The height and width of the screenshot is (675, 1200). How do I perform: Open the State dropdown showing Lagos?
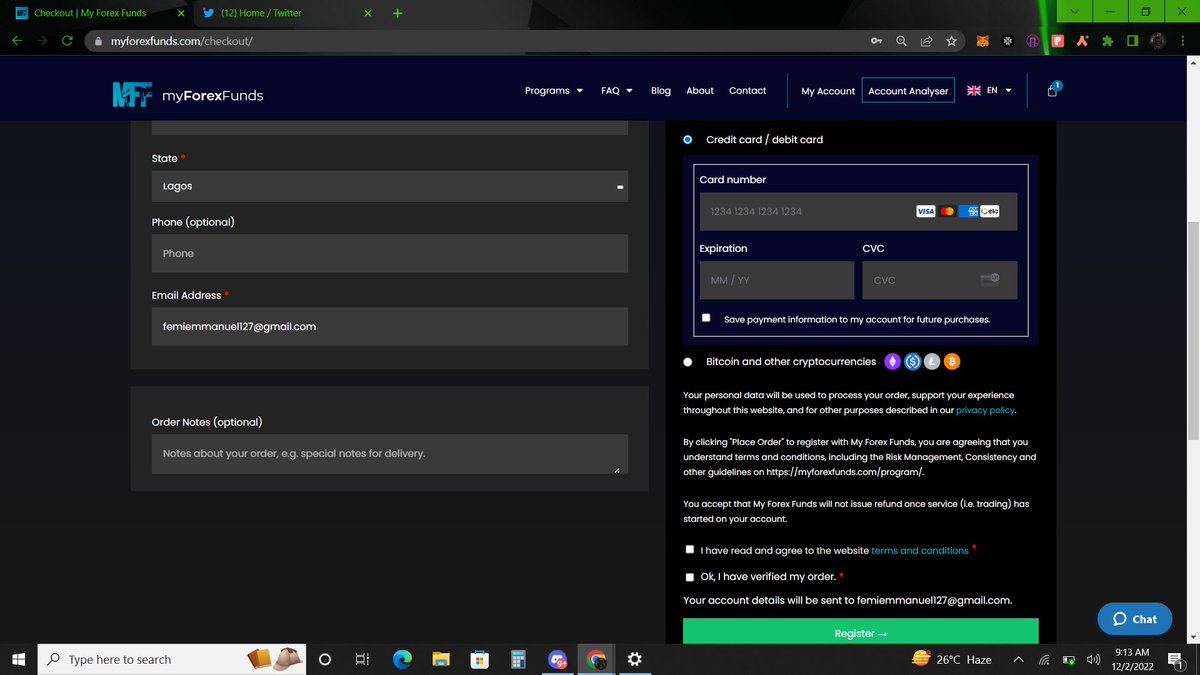coord(390,186)
